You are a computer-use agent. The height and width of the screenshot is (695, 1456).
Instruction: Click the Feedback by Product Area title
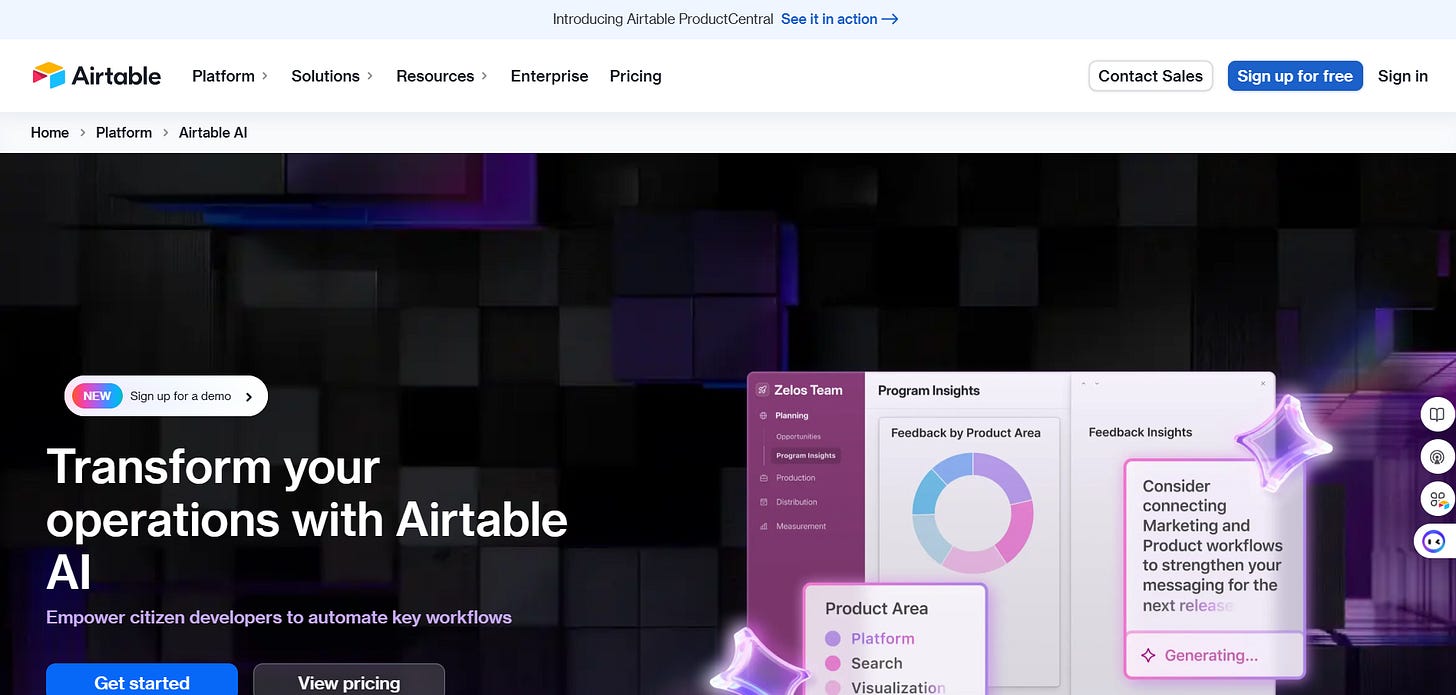tap(966, 433)
